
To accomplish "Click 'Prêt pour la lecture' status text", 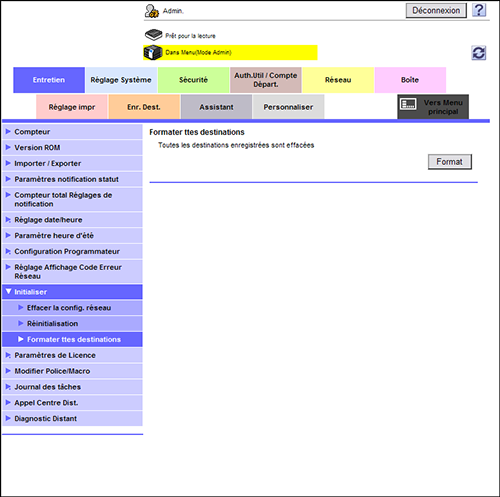I will click(x=190, y=36).
